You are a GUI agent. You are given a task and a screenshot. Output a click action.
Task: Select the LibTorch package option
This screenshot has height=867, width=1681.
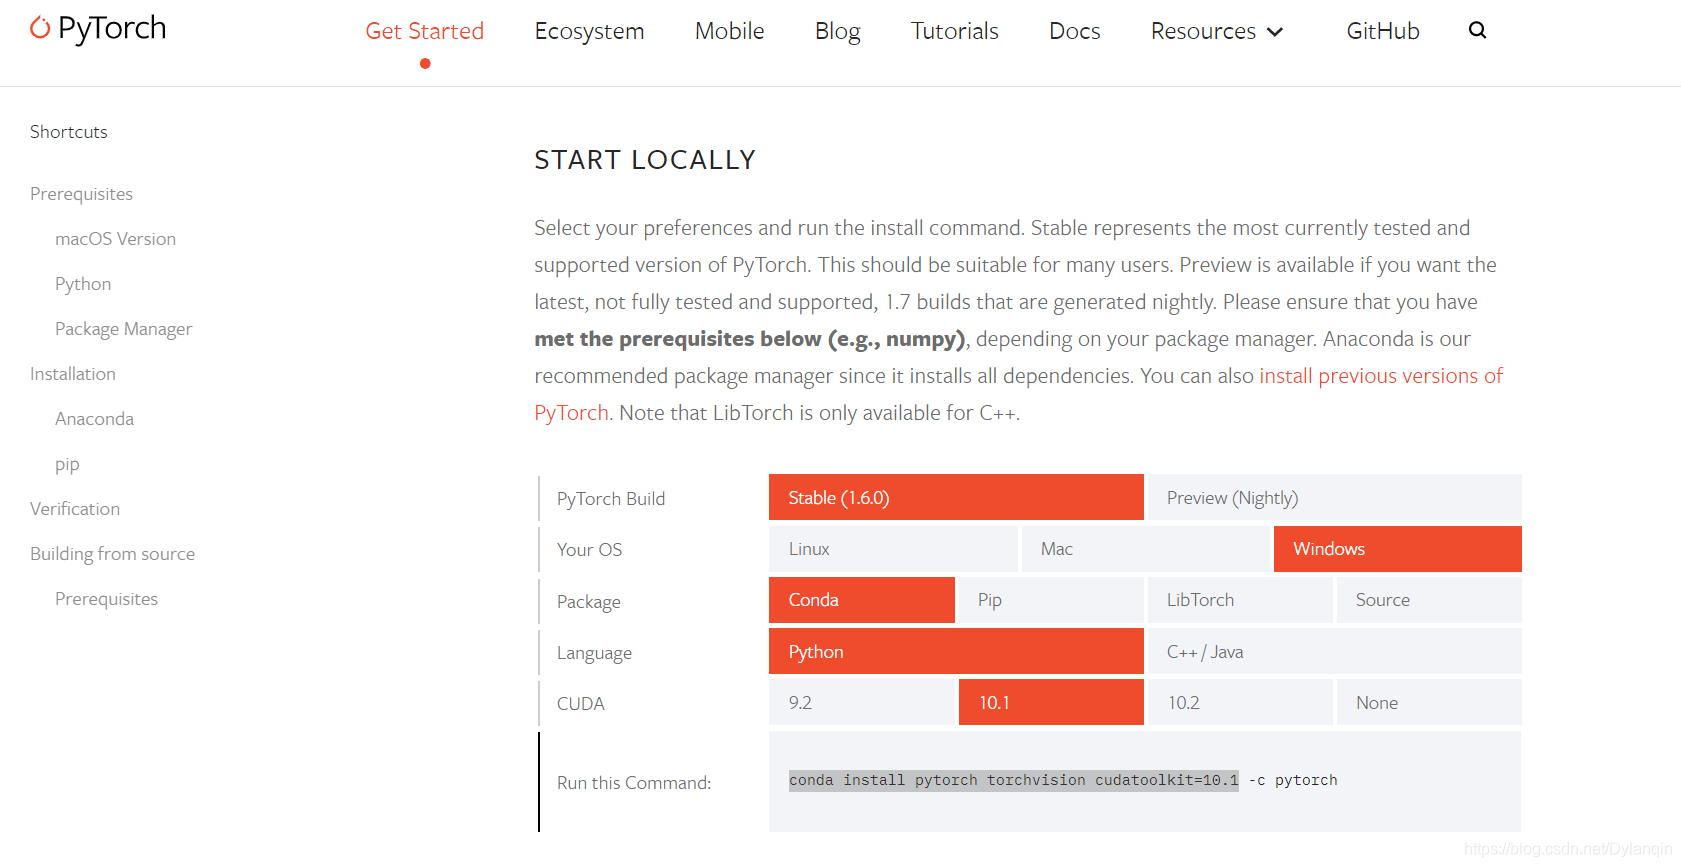[1240, 600]
